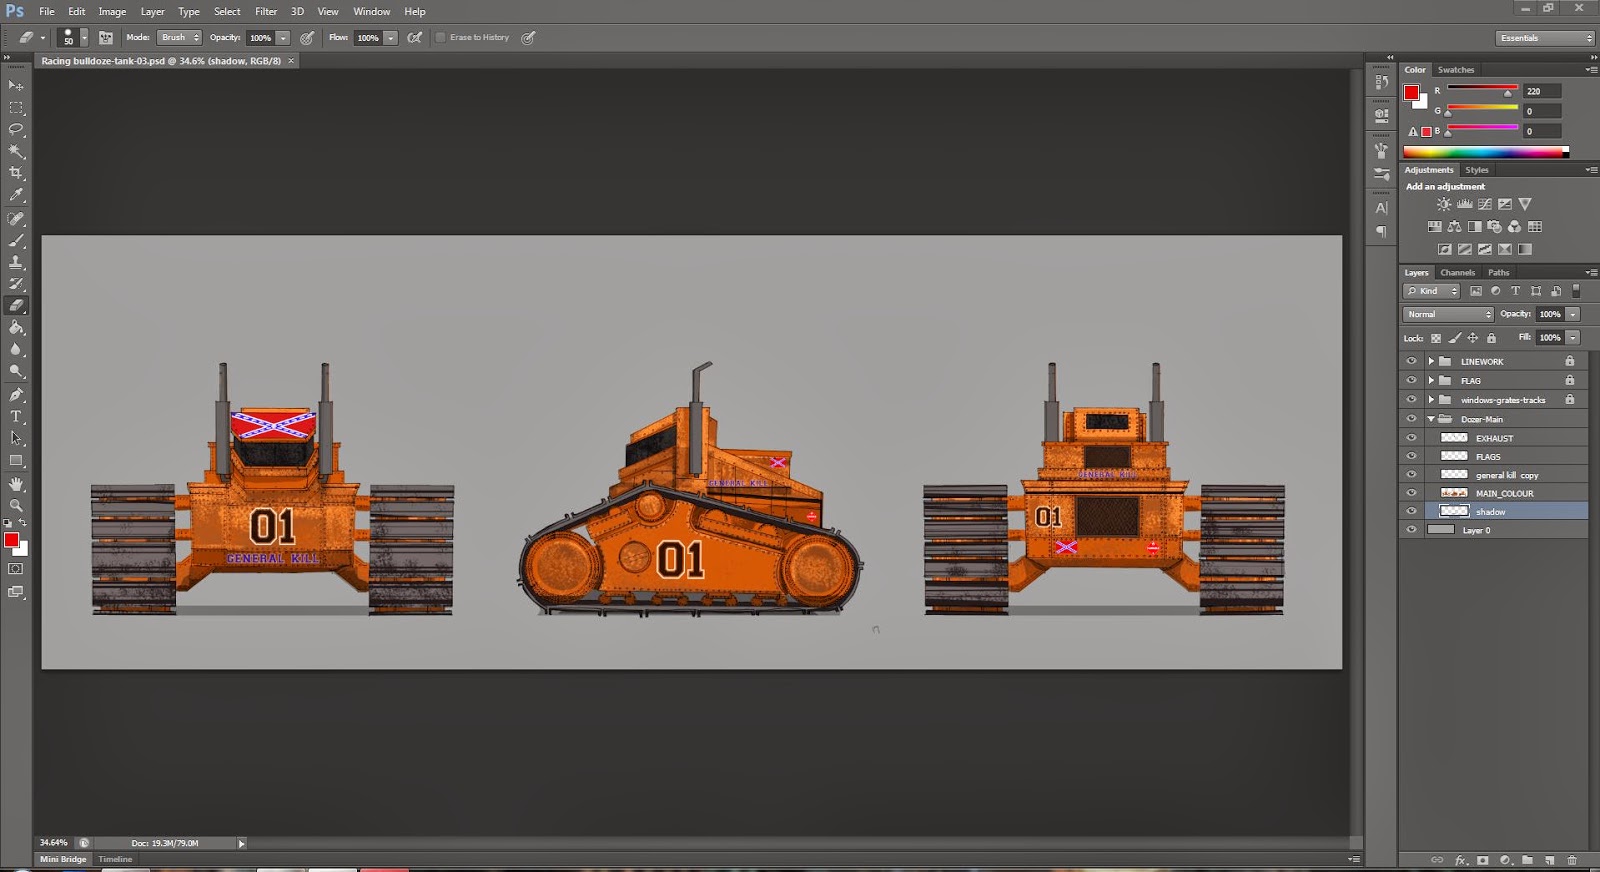Select the Magic Wand tool
Image resolution: width=1600 pixels, height=872 pixels.
point(16,152)
